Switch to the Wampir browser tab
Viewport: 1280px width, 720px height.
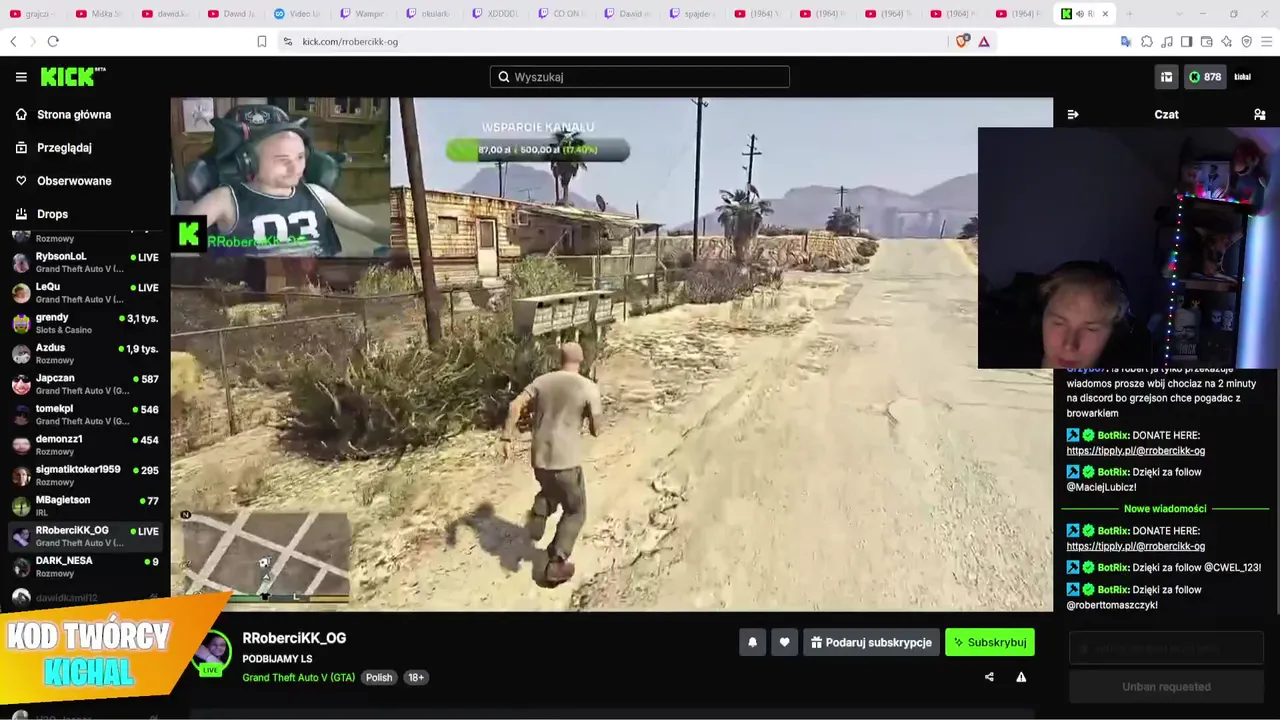(x=365, y=14)
